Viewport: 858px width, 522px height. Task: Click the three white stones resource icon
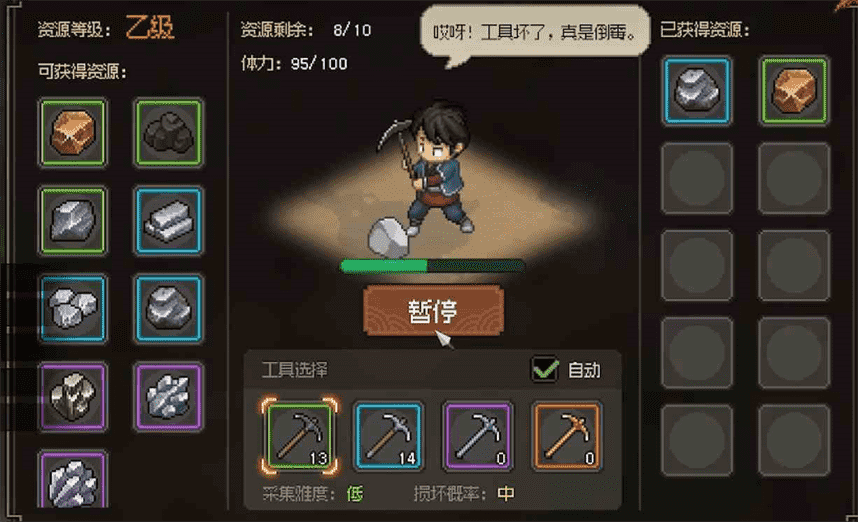tap(73, 309)
